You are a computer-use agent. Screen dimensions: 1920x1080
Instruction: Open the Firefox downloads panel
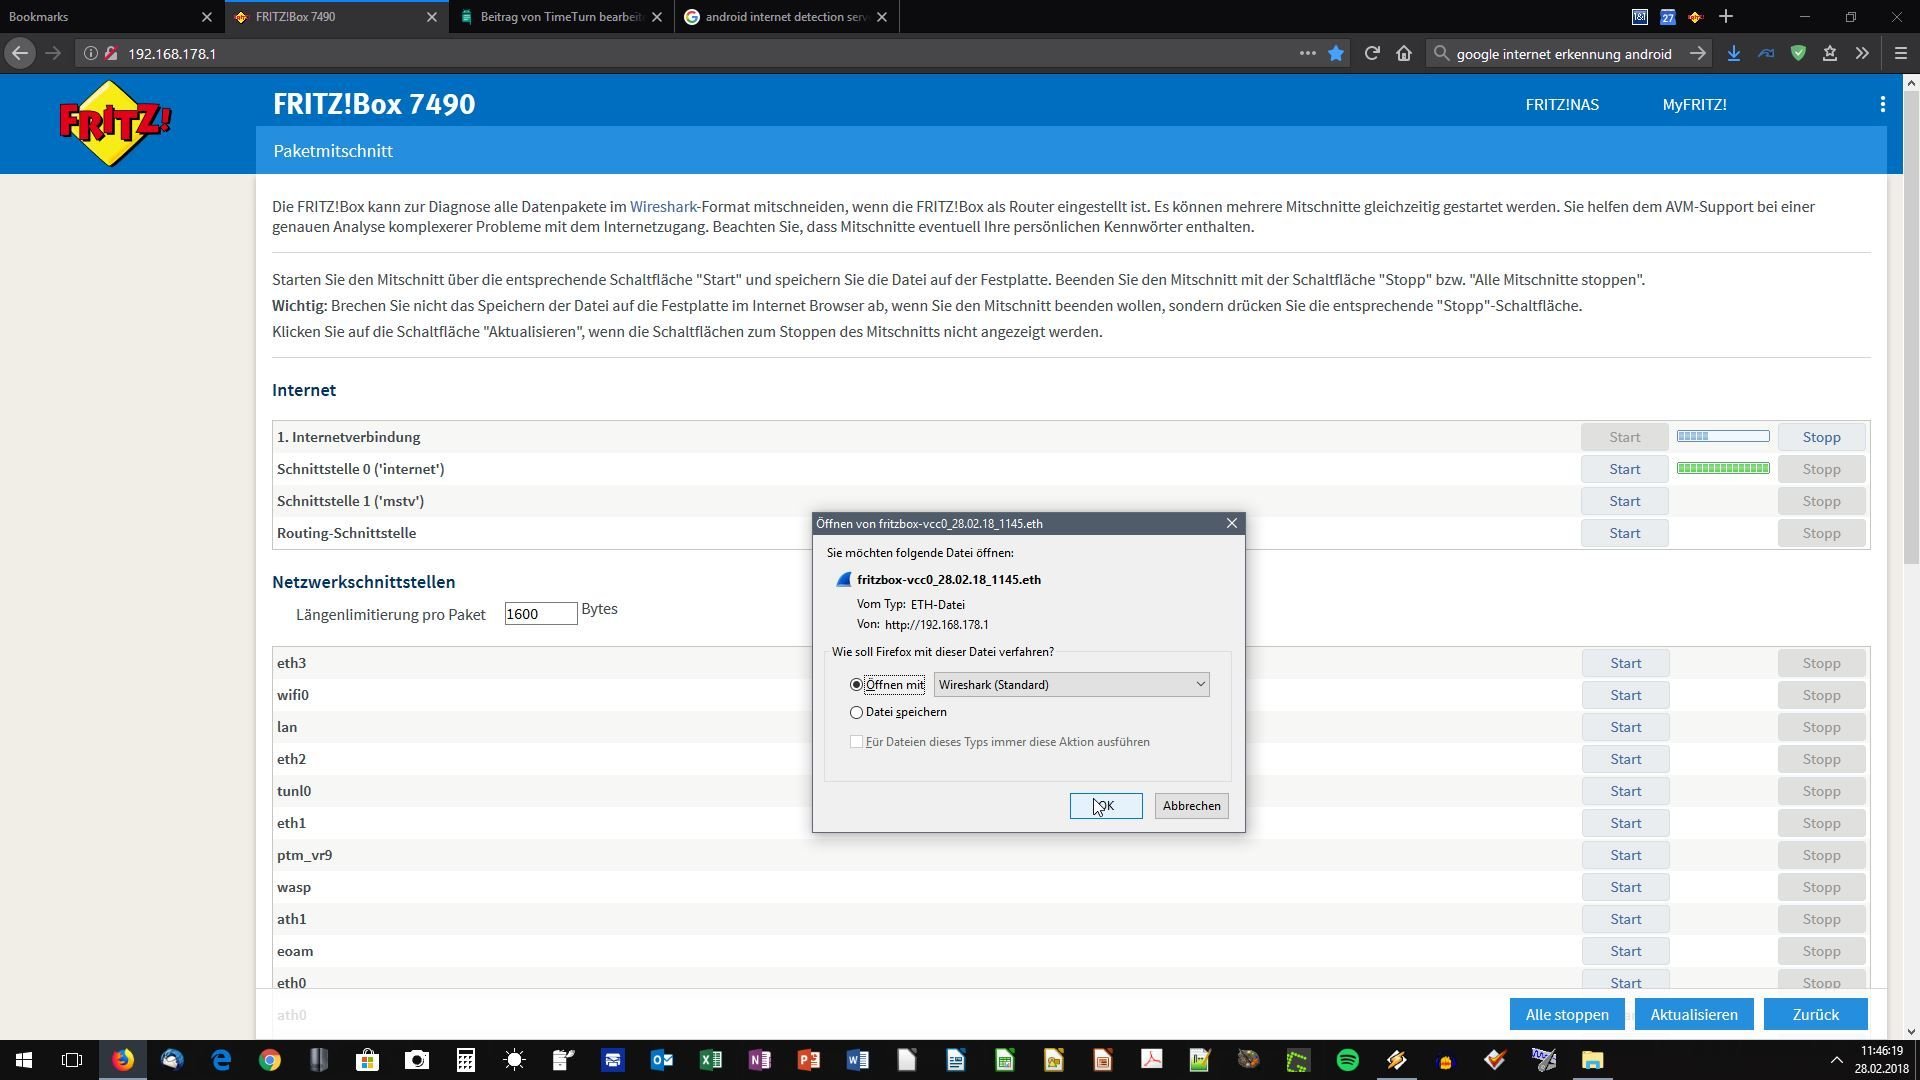(1734, 53)
